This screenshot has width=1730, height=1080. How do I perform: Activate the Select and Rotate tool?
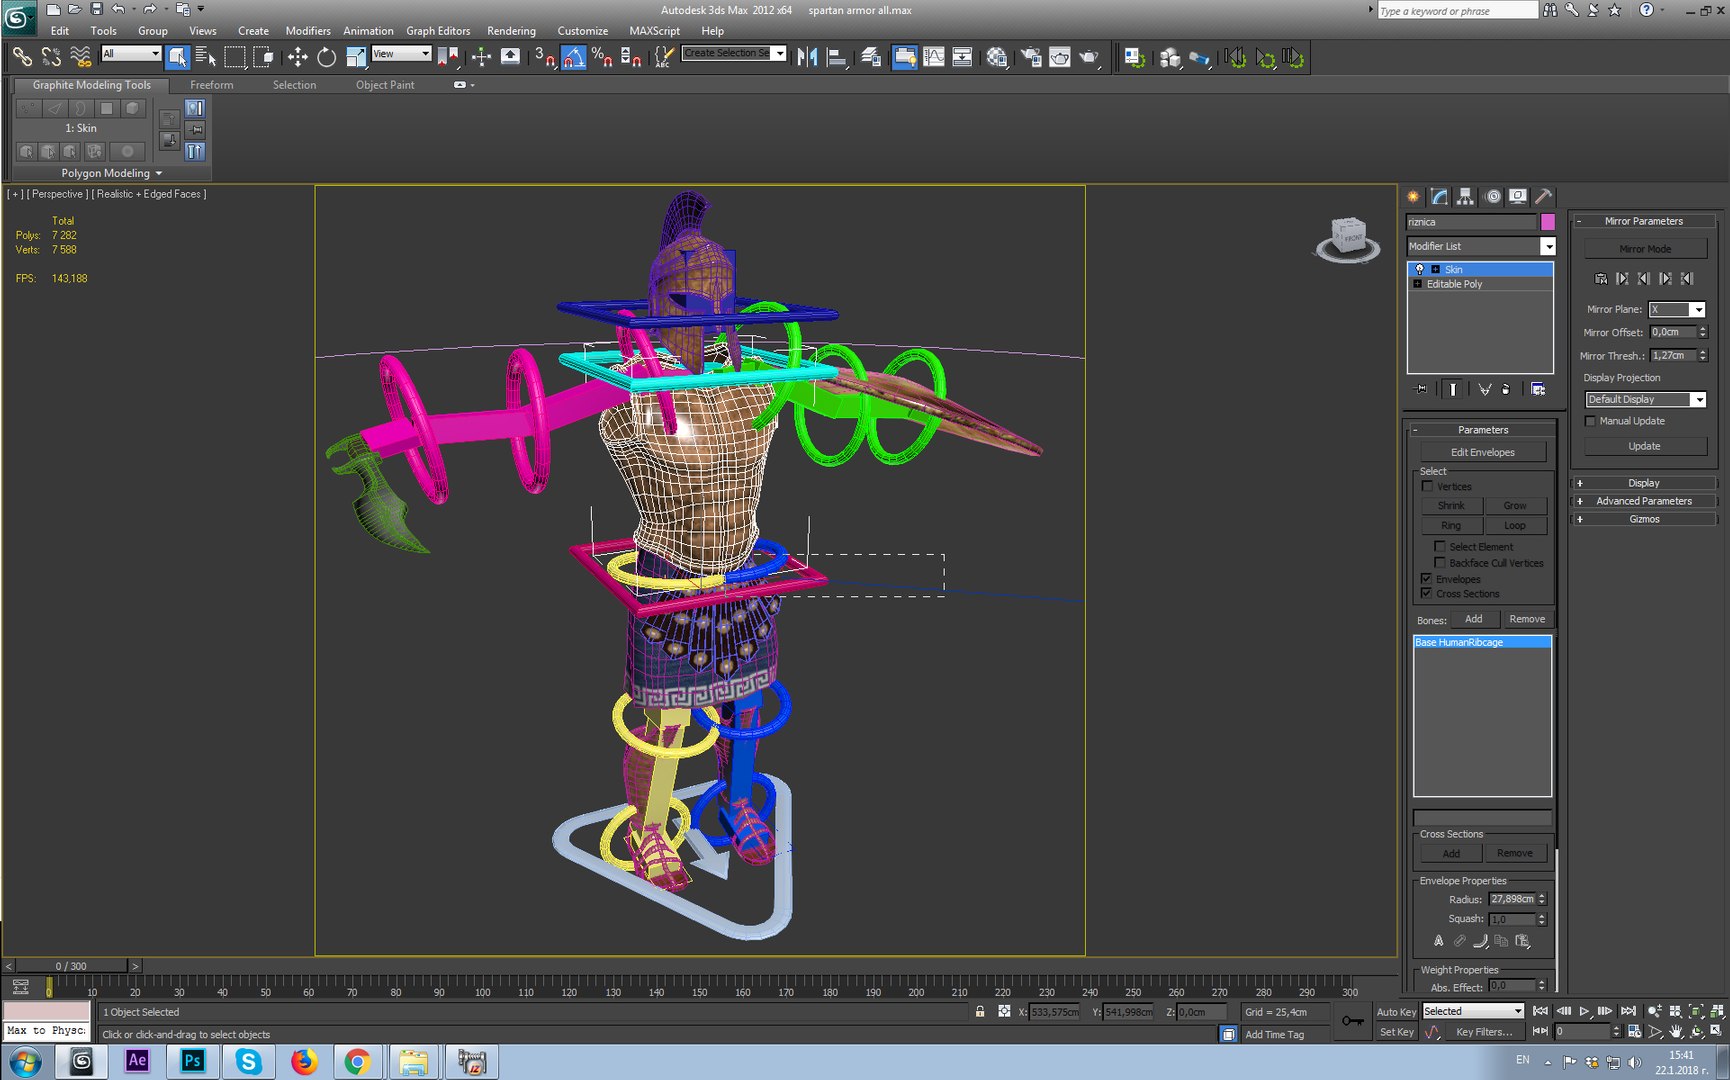(326, 57)
